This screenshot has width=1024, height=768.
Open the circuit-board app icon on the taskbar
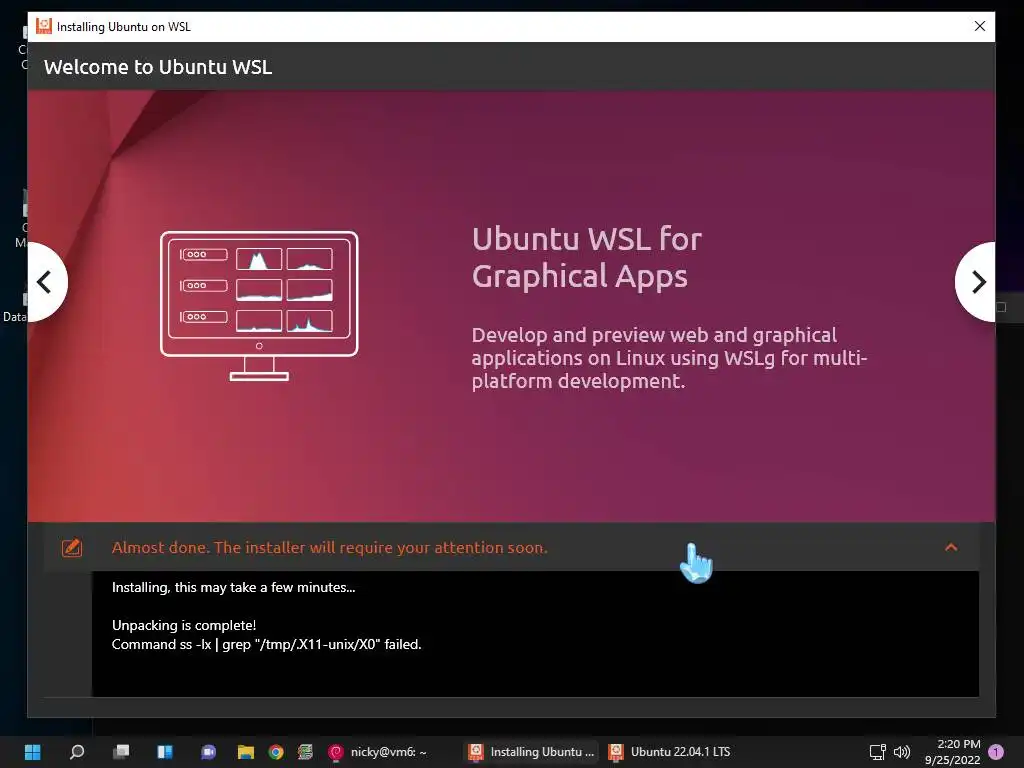(305, 752)
